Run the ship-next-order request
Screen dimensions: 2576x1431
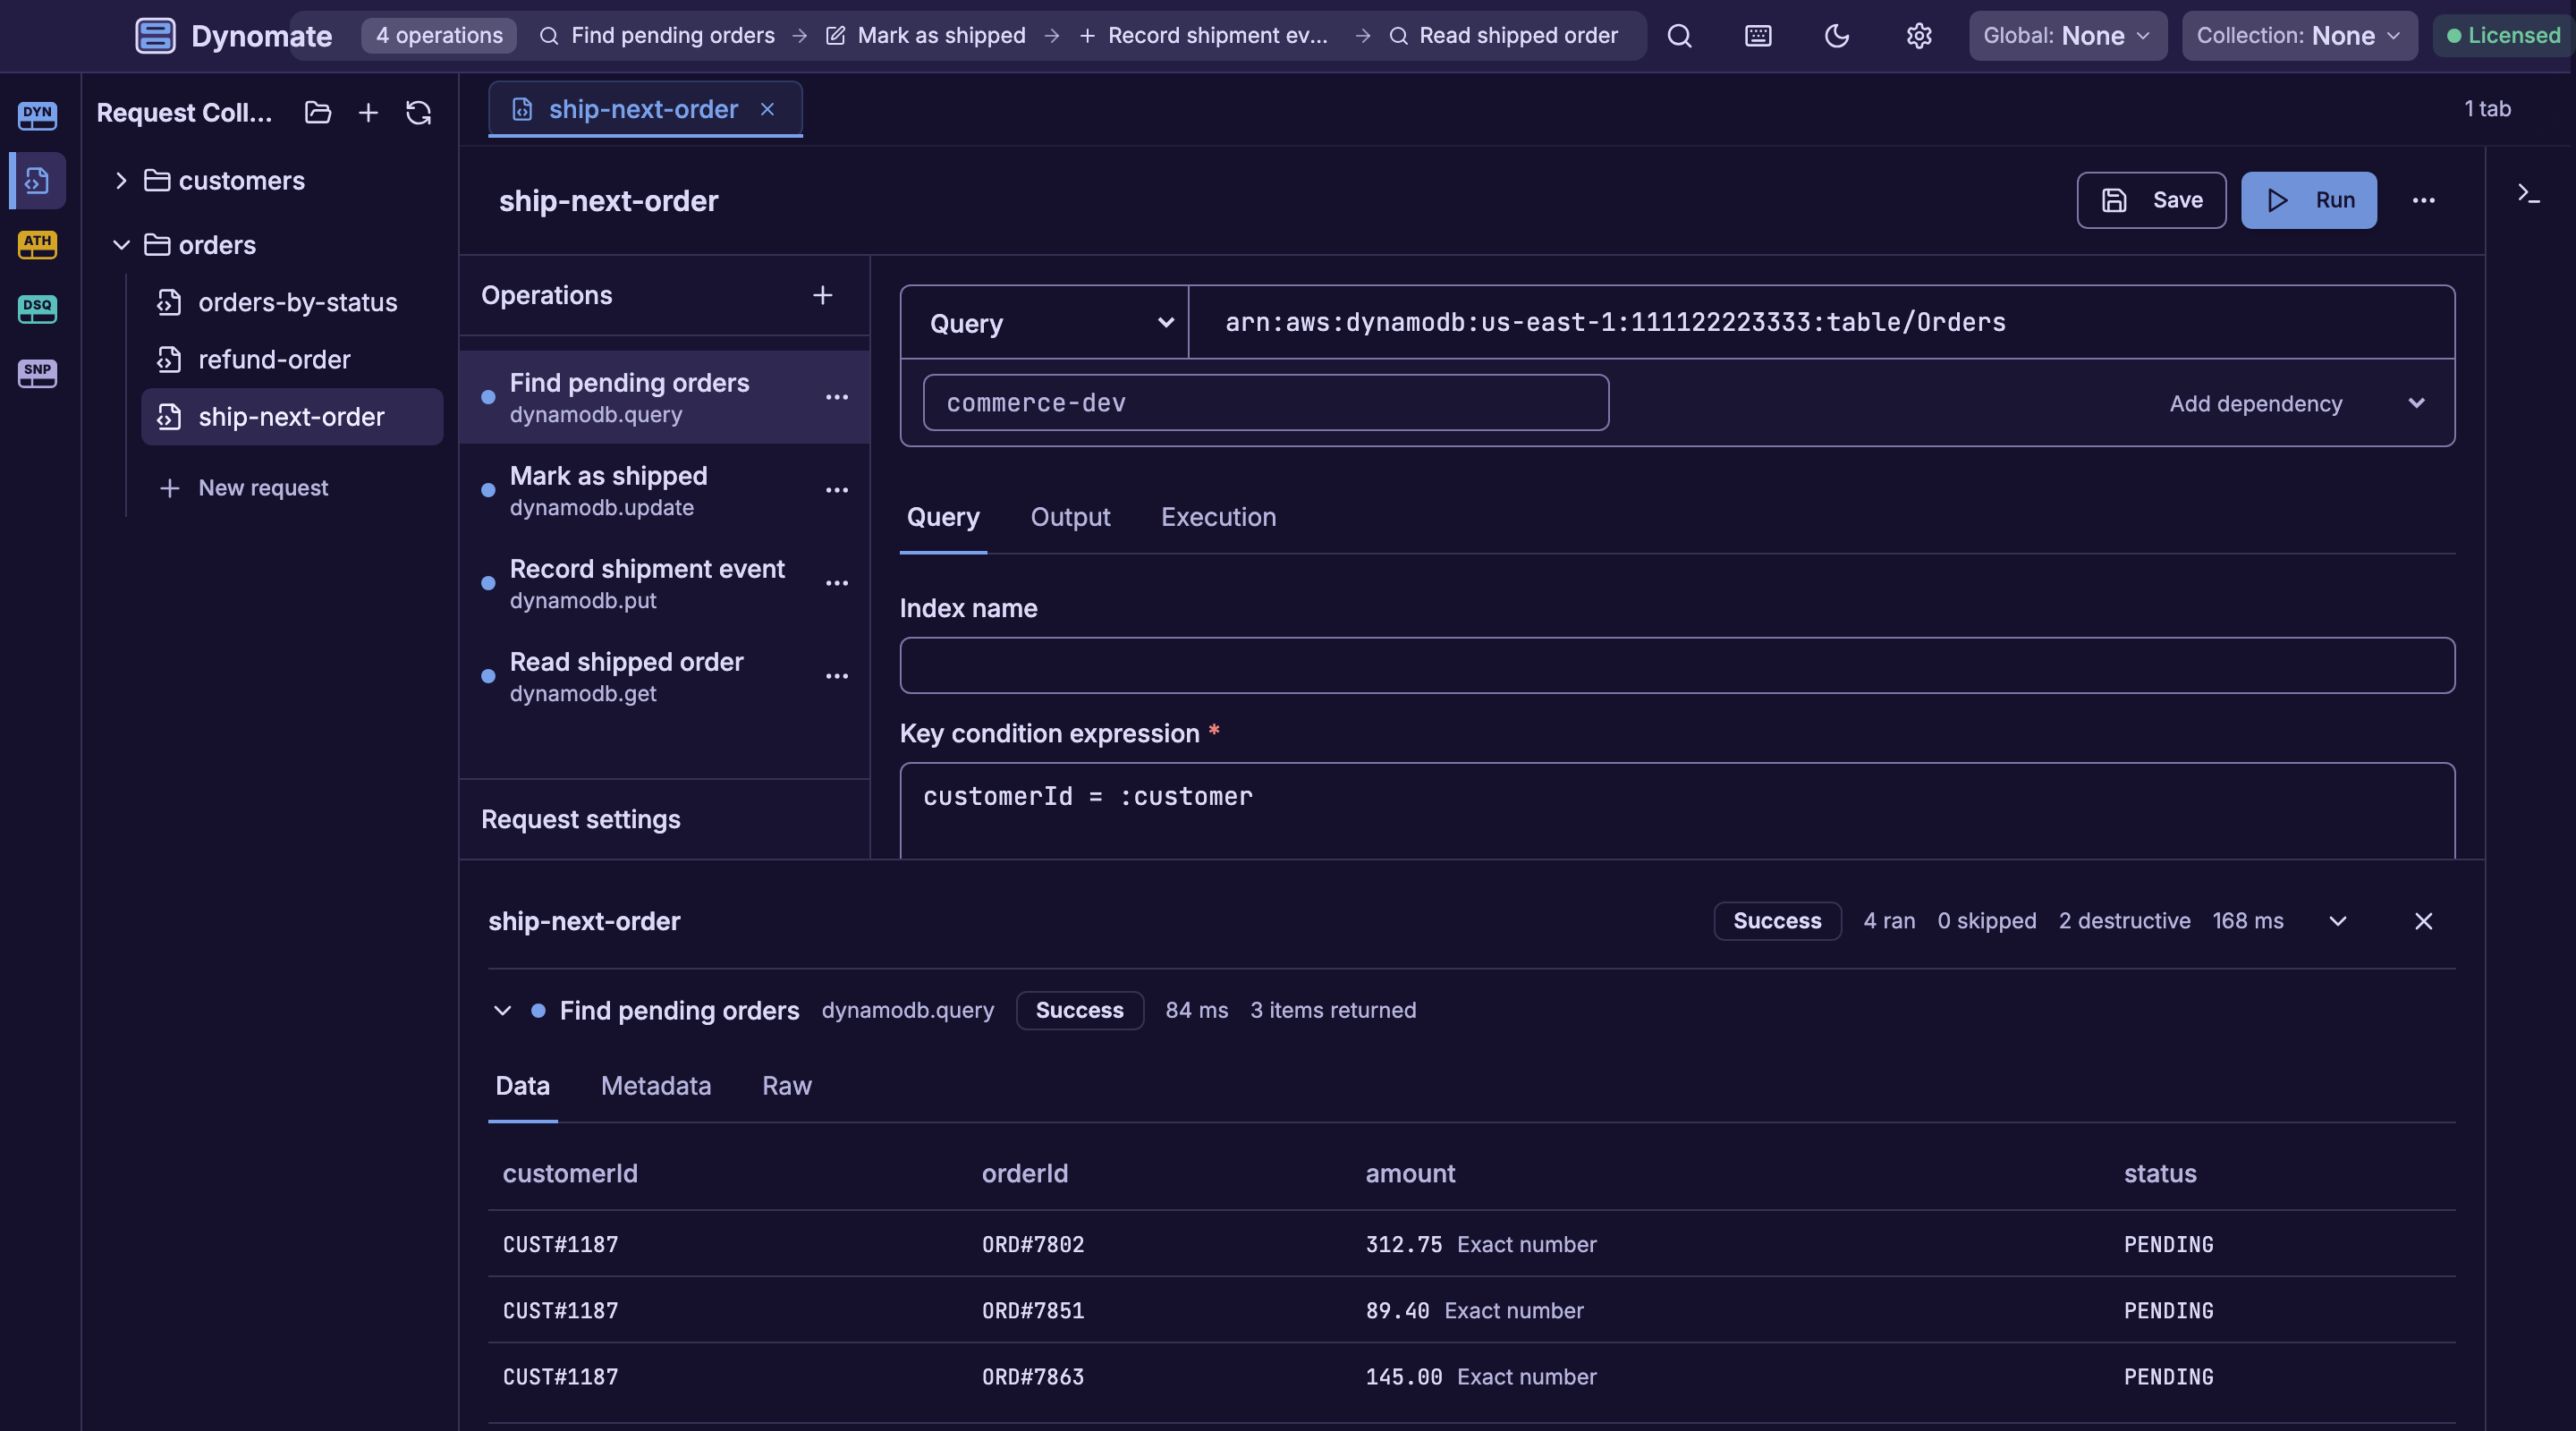click(x=2308, y=200)
